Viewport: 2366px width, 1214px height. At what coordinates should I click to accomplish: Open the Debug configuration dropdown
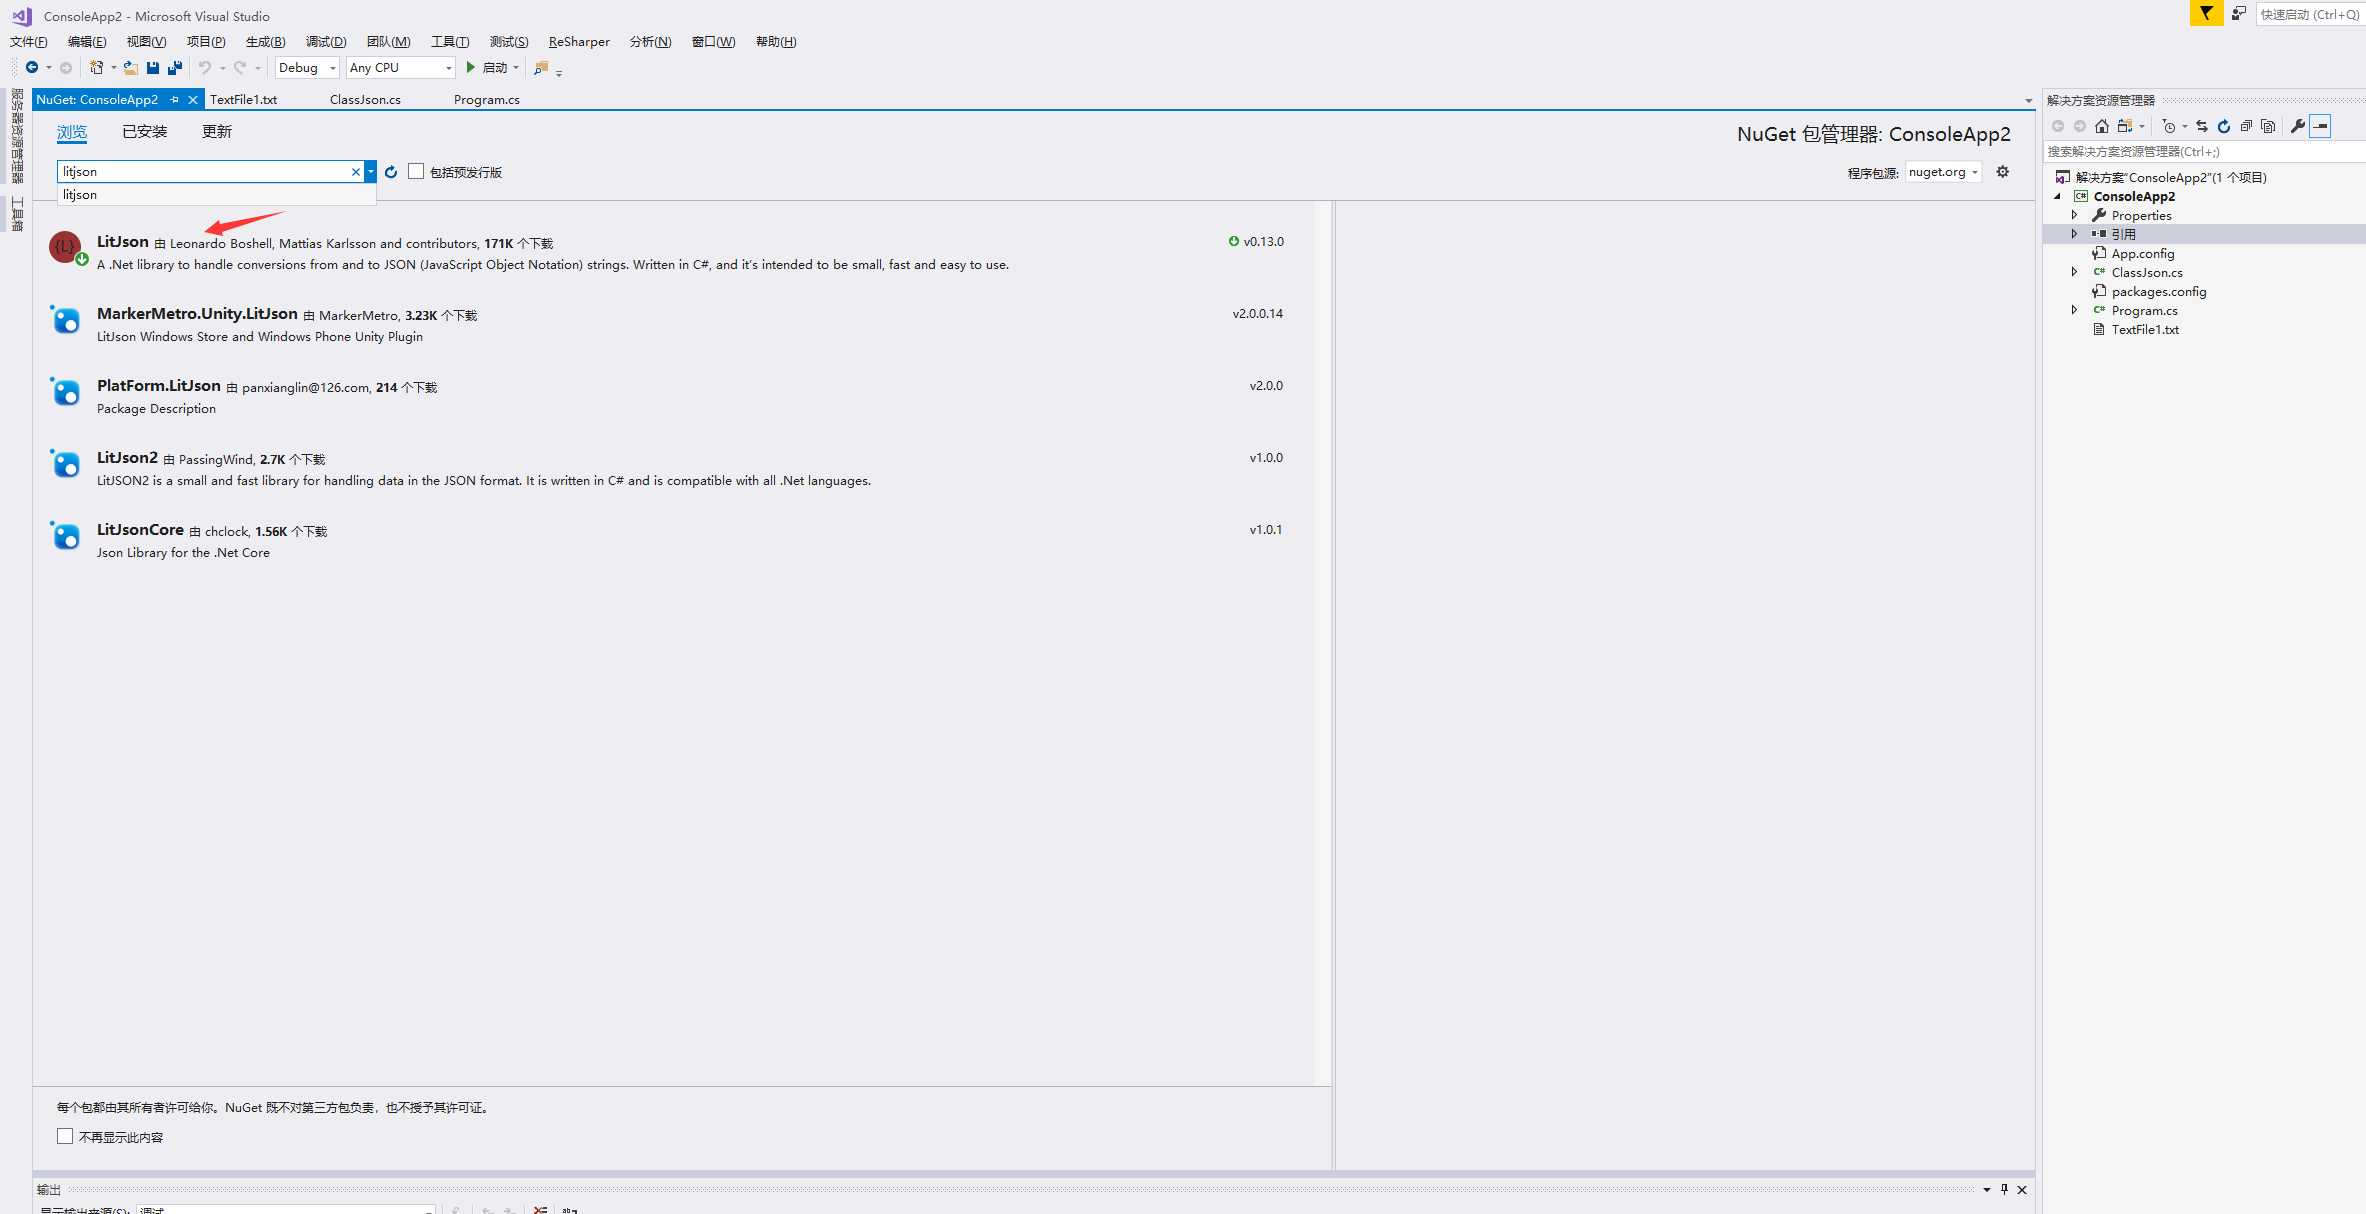click(x=307, y=68)
